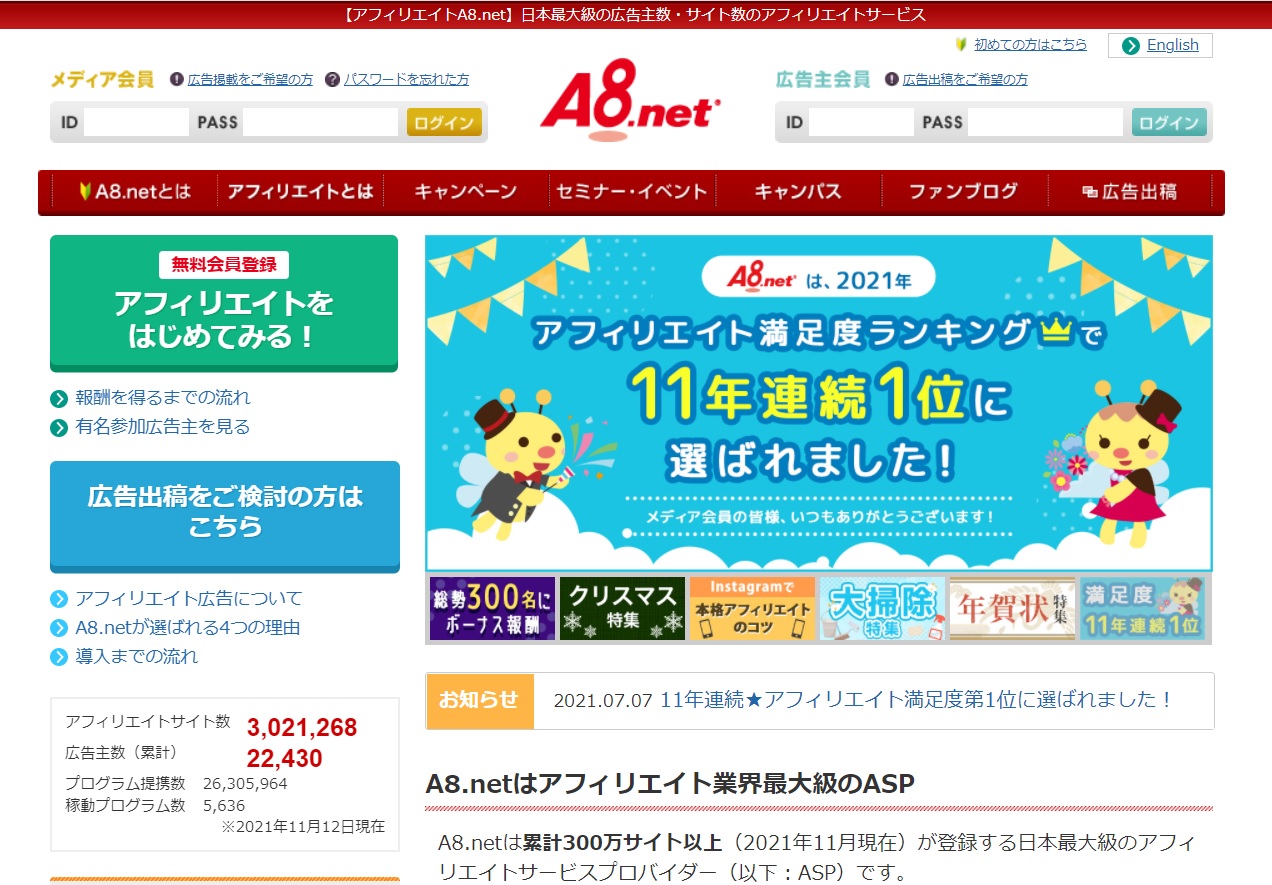Click the exclamation icon beside 広告掲載をご希望の方

tap(177, 79)
